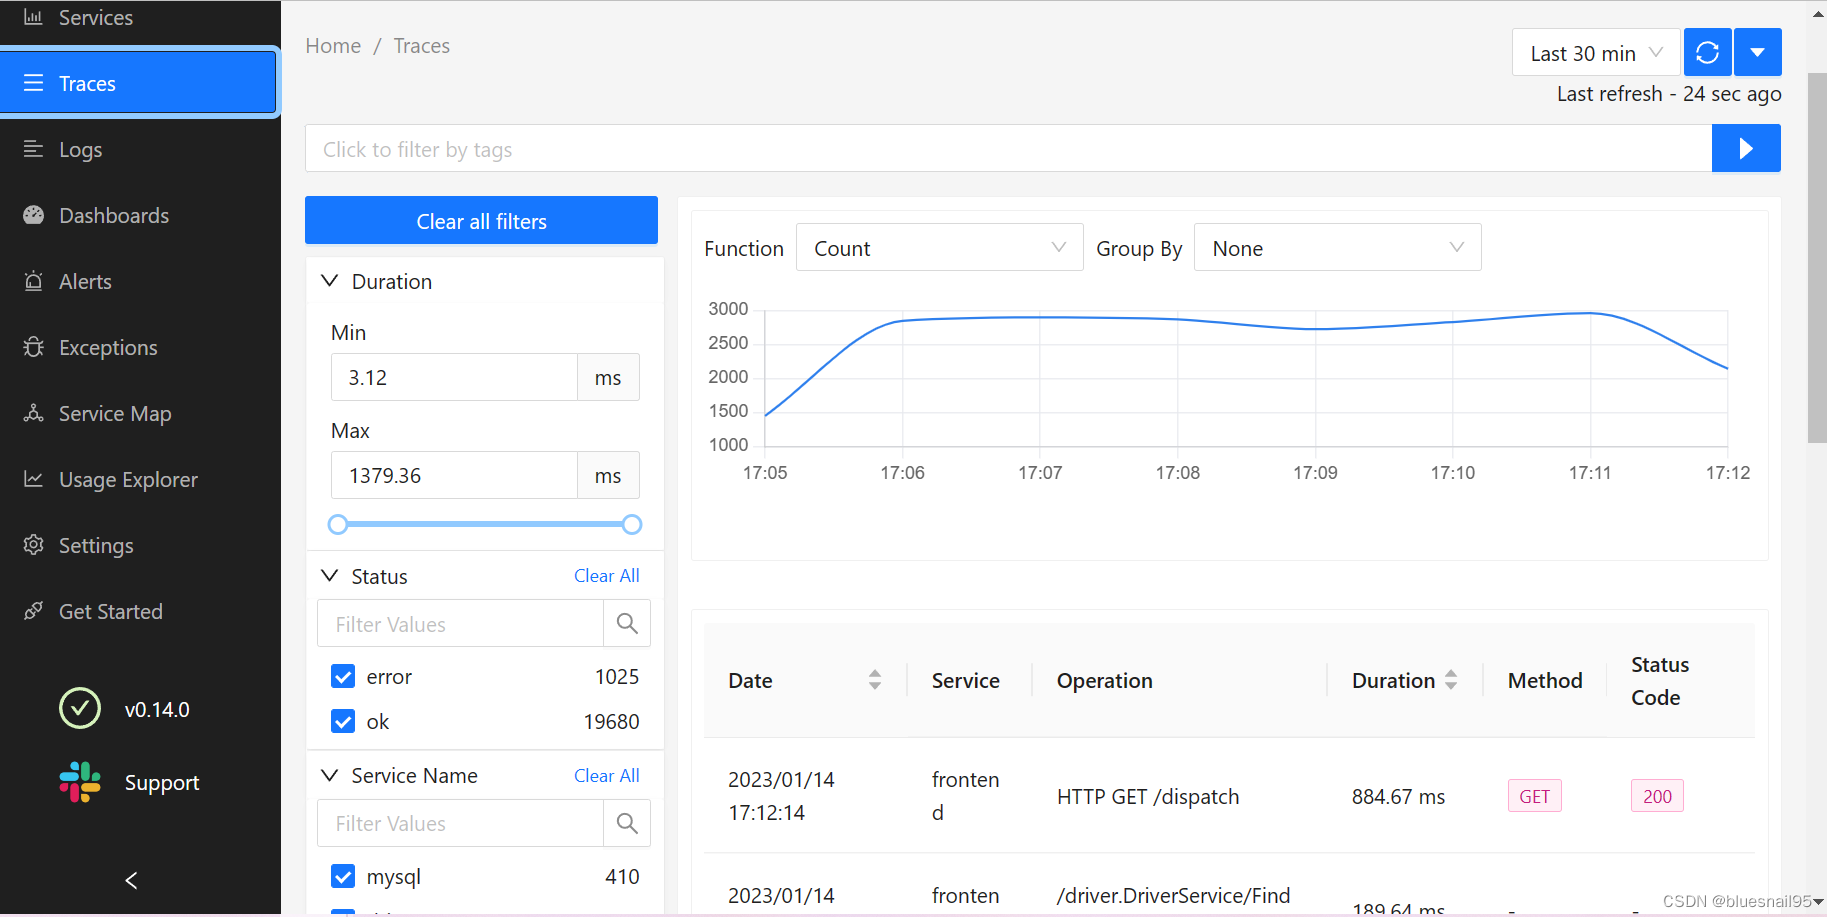Click the Status Filter Values input
The width and height of the screenshot is (1827, 917).
click(460, 623)
